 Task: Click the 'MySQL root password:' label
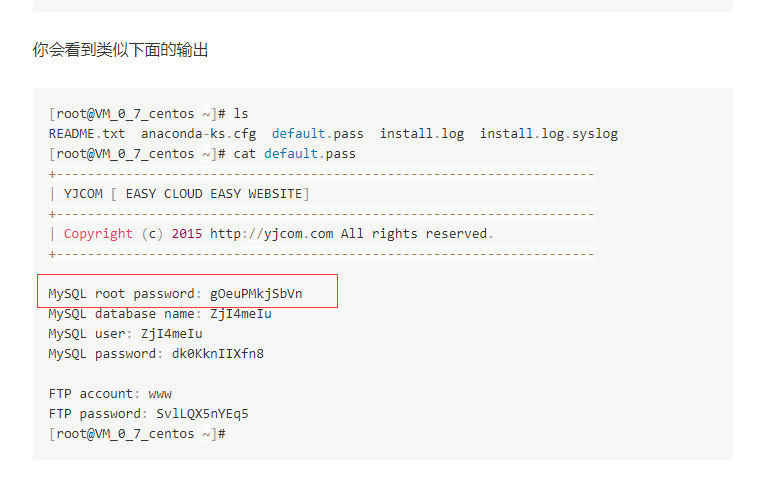124,294
